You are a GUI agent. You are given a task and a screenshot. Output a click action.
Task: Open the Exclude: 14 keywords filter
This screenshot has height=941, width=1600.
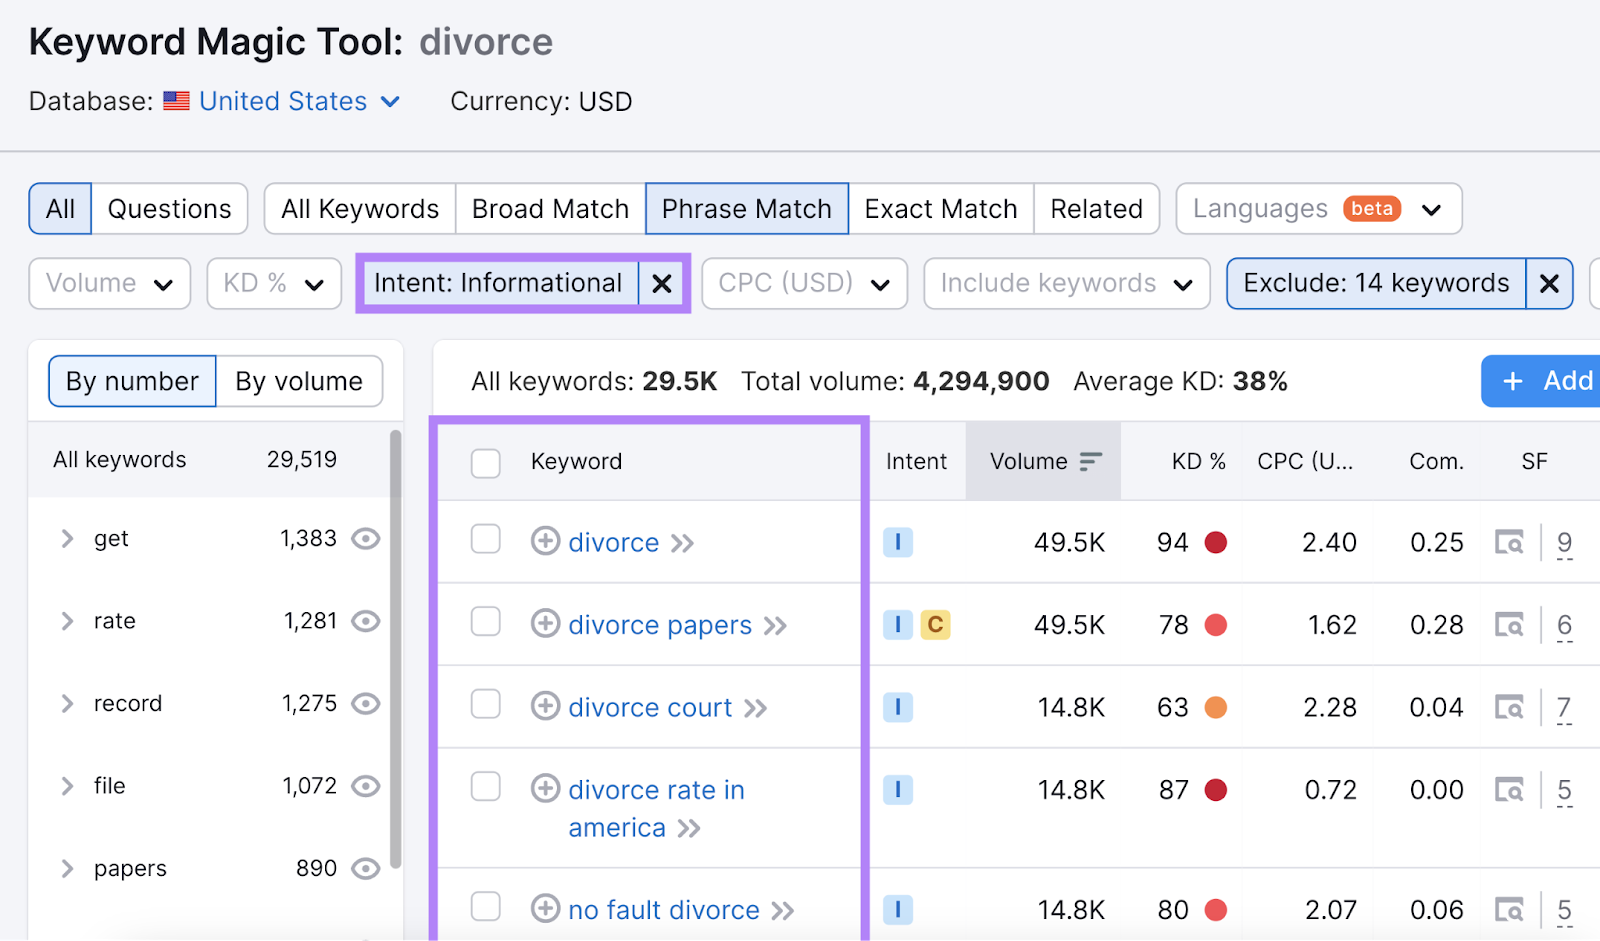click(x=1376, y=284)
